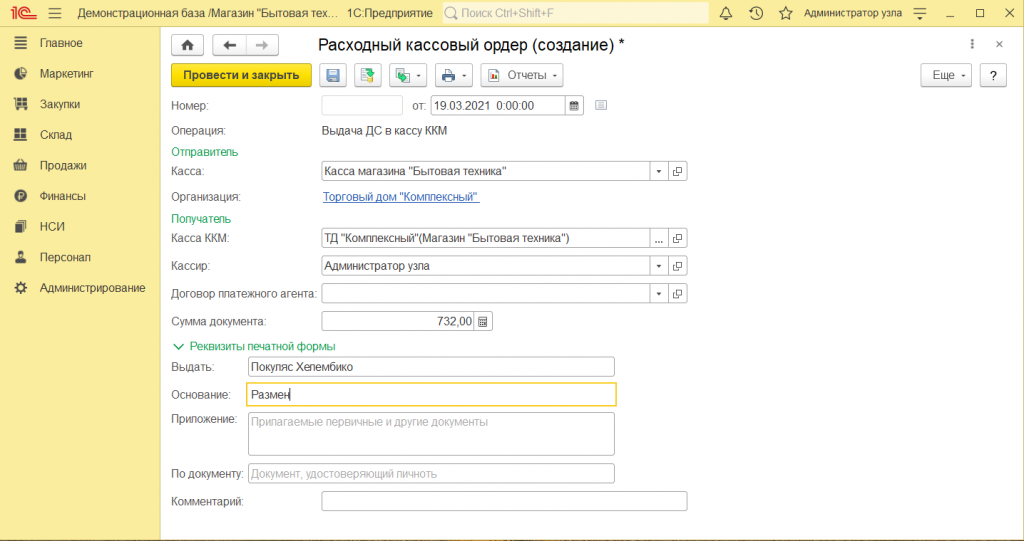Click the favorites star icon
The width and height of the screenshot is (1024, 541).
point(786,13)
